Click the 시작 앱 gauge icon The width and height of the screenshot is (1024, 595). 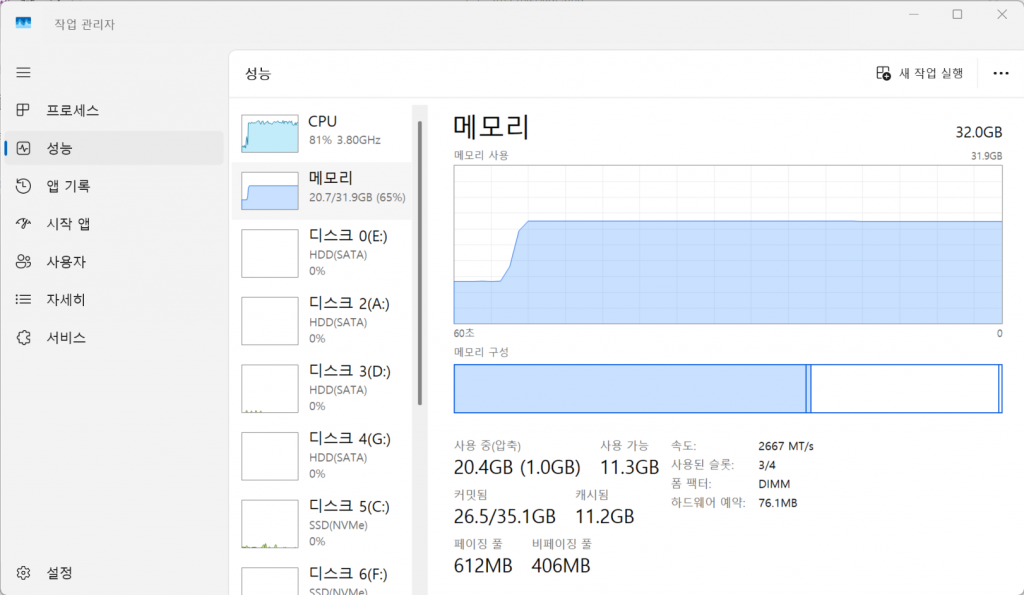(24, 224)
